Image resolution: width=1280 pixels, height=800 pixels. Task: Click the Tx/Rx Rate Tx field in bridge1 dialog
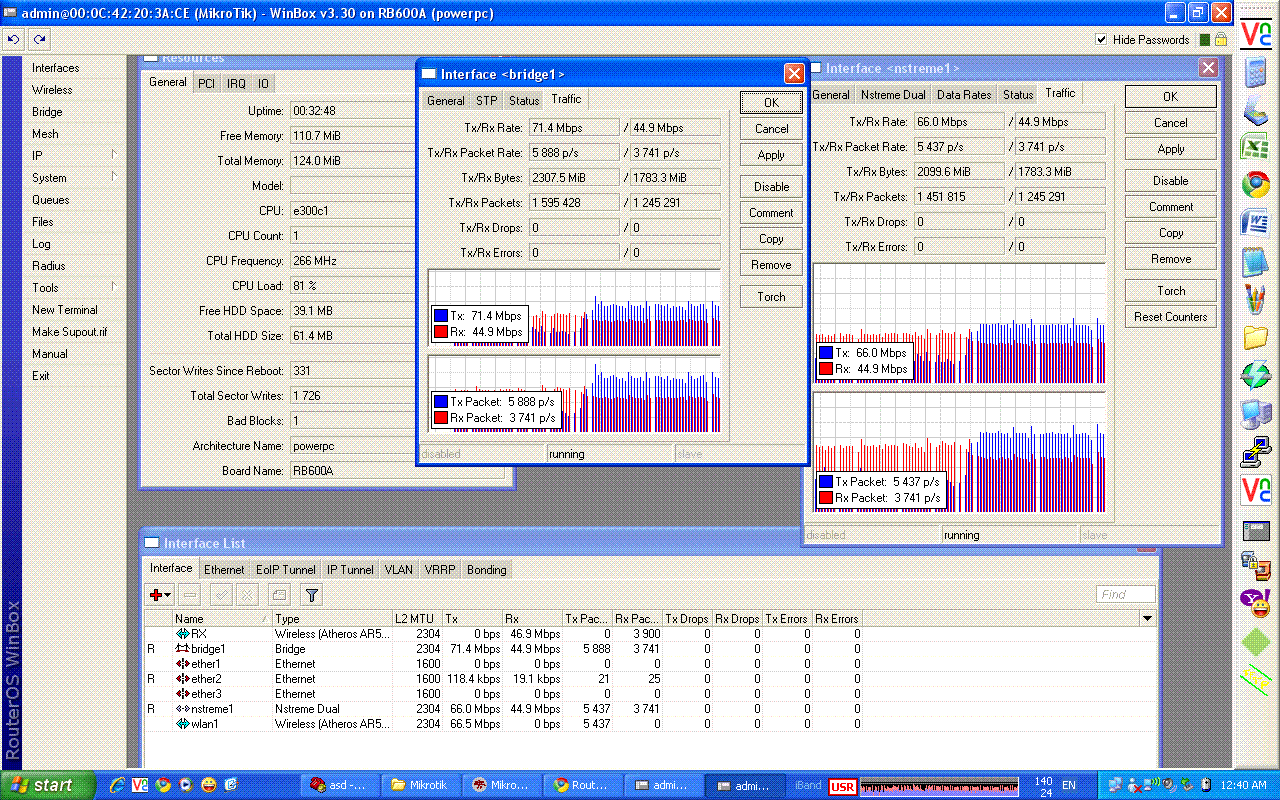coord(574,128)
